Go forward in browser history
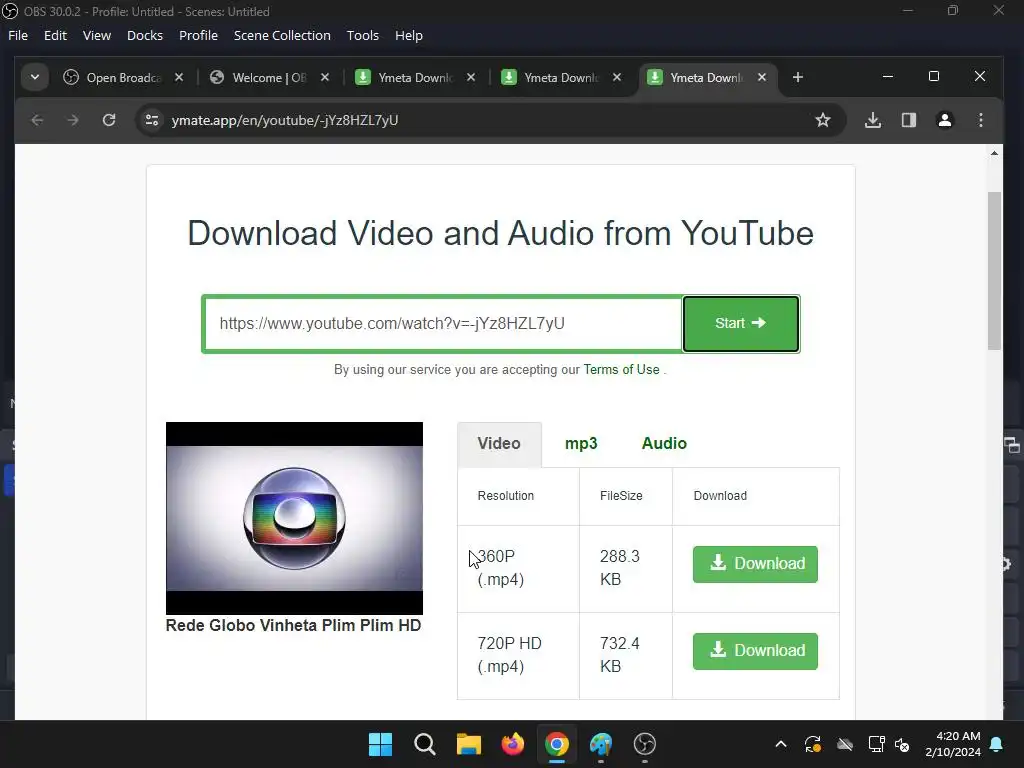The height and width of the screenshot is (768, 1024). 72,120
